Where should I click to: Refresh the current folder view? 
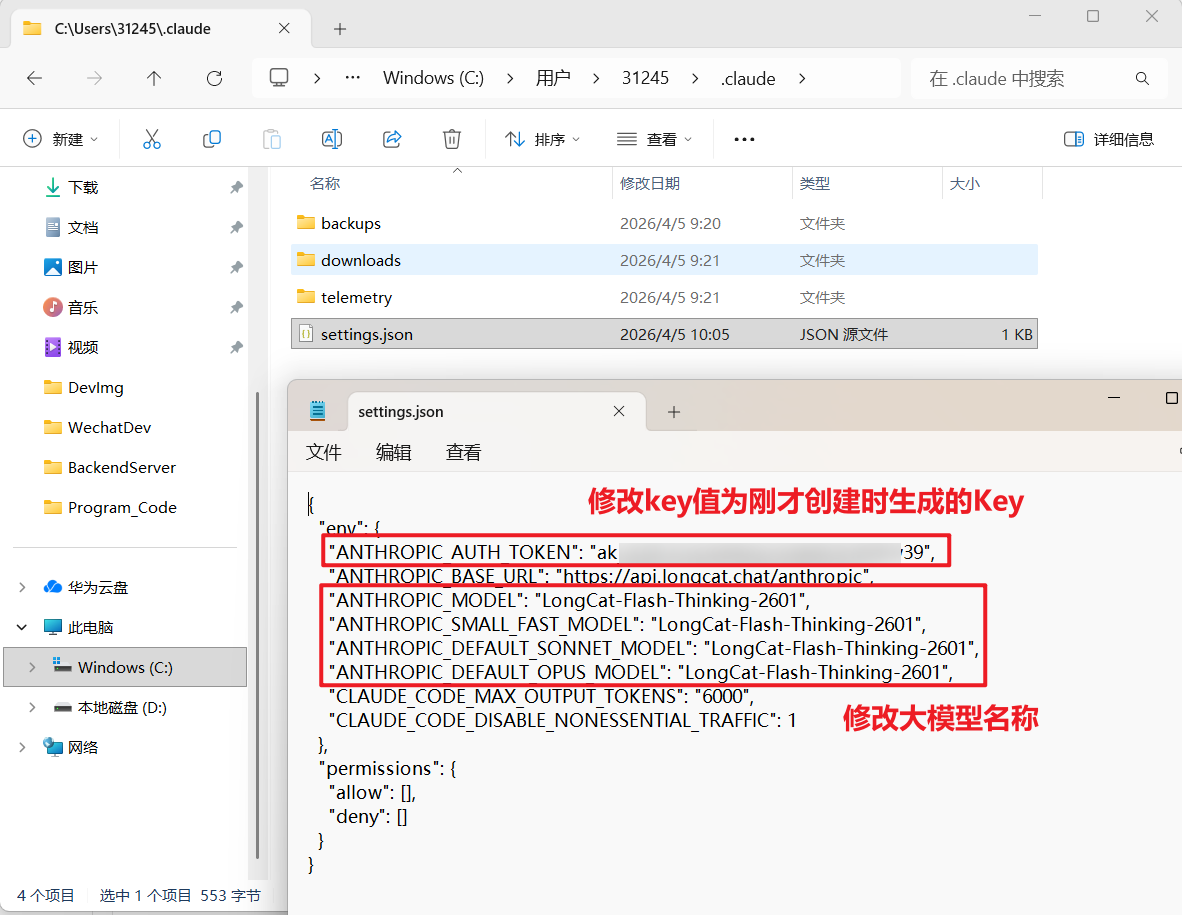pos(214,78)
